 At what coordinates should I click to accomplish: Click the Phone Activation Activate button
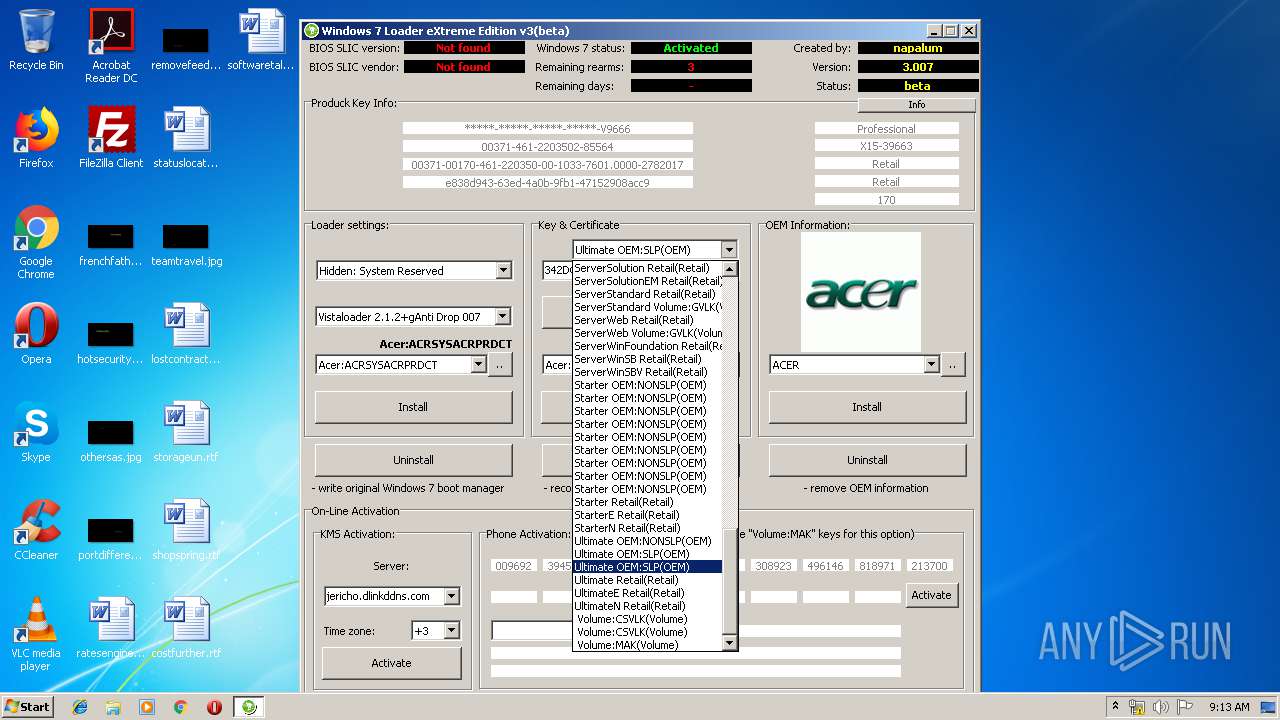pyautogui.click(x=931, y=595)
